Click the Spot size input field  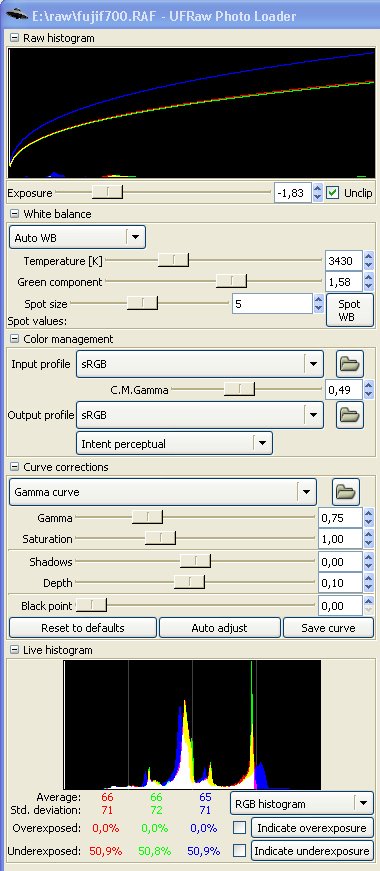pyautogui.click(x=272, y=304)
